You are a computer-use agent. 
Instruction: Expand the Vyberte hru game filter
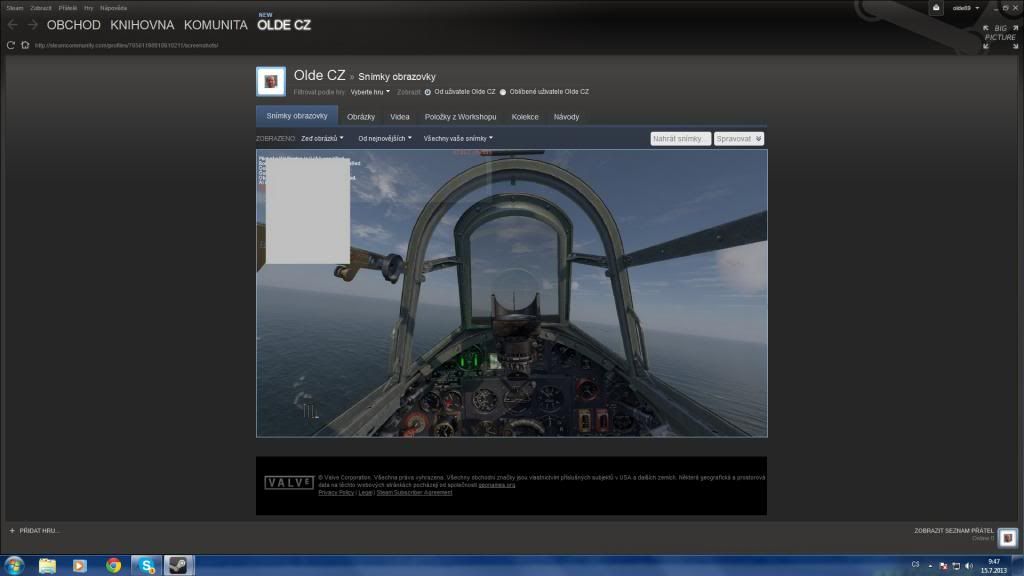(x=370, y=92)
